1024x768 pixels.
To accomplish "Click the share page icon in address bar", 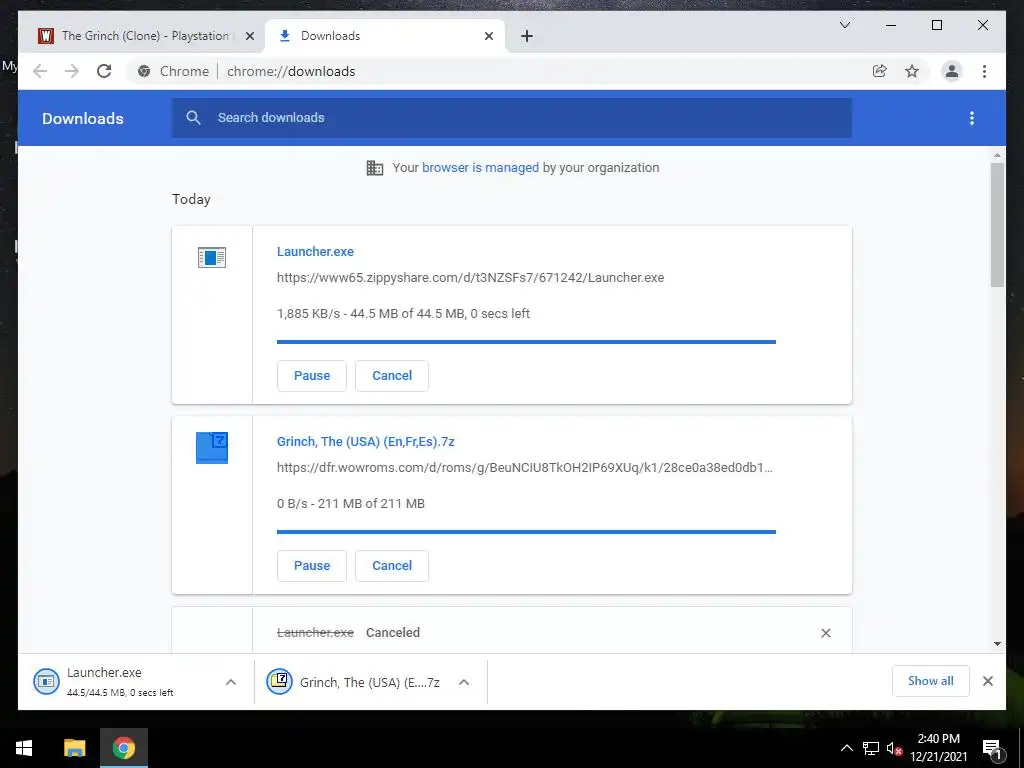I will pyautogui.click(x=880, y=71).
